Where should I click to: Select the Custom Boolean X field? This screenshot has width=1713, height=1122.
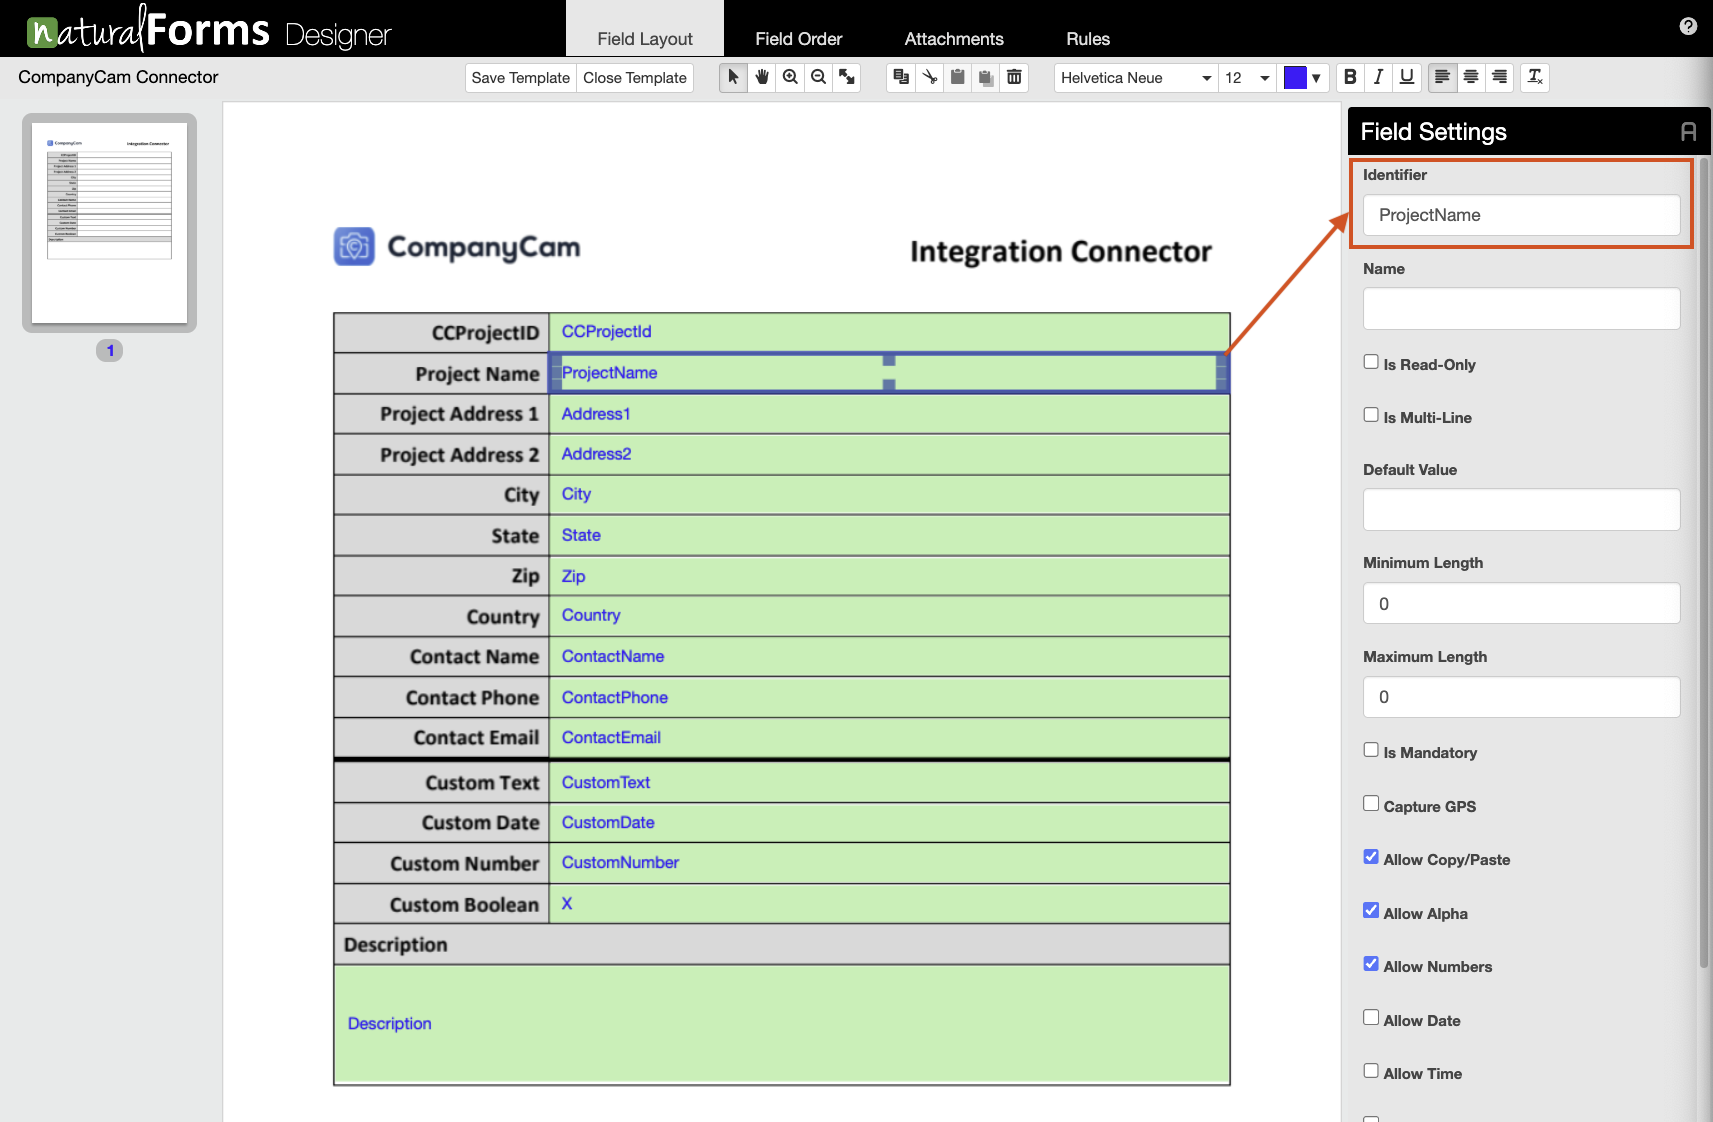click(889, 904)
